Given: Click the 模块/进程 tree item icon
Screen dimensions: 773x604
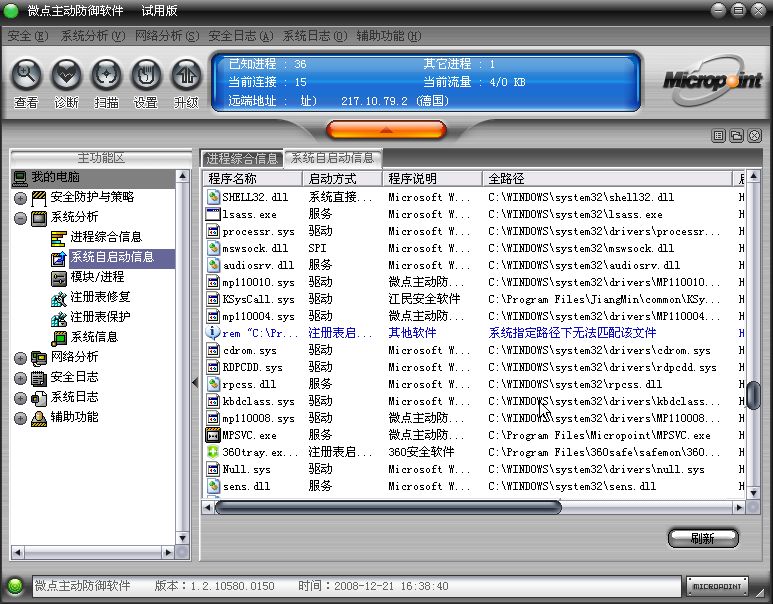Looking at the screenshot, I should (x=58, y=278).
